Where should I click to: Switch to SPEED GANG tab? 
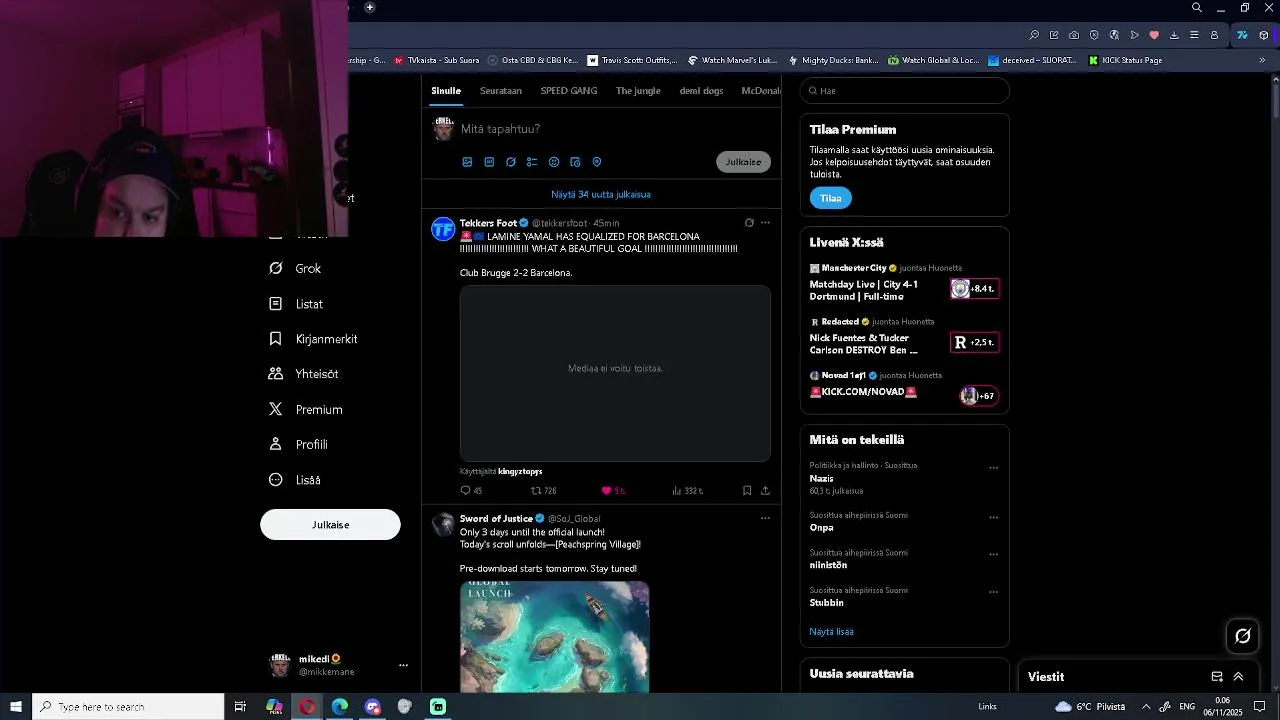(x=569, y=91)
